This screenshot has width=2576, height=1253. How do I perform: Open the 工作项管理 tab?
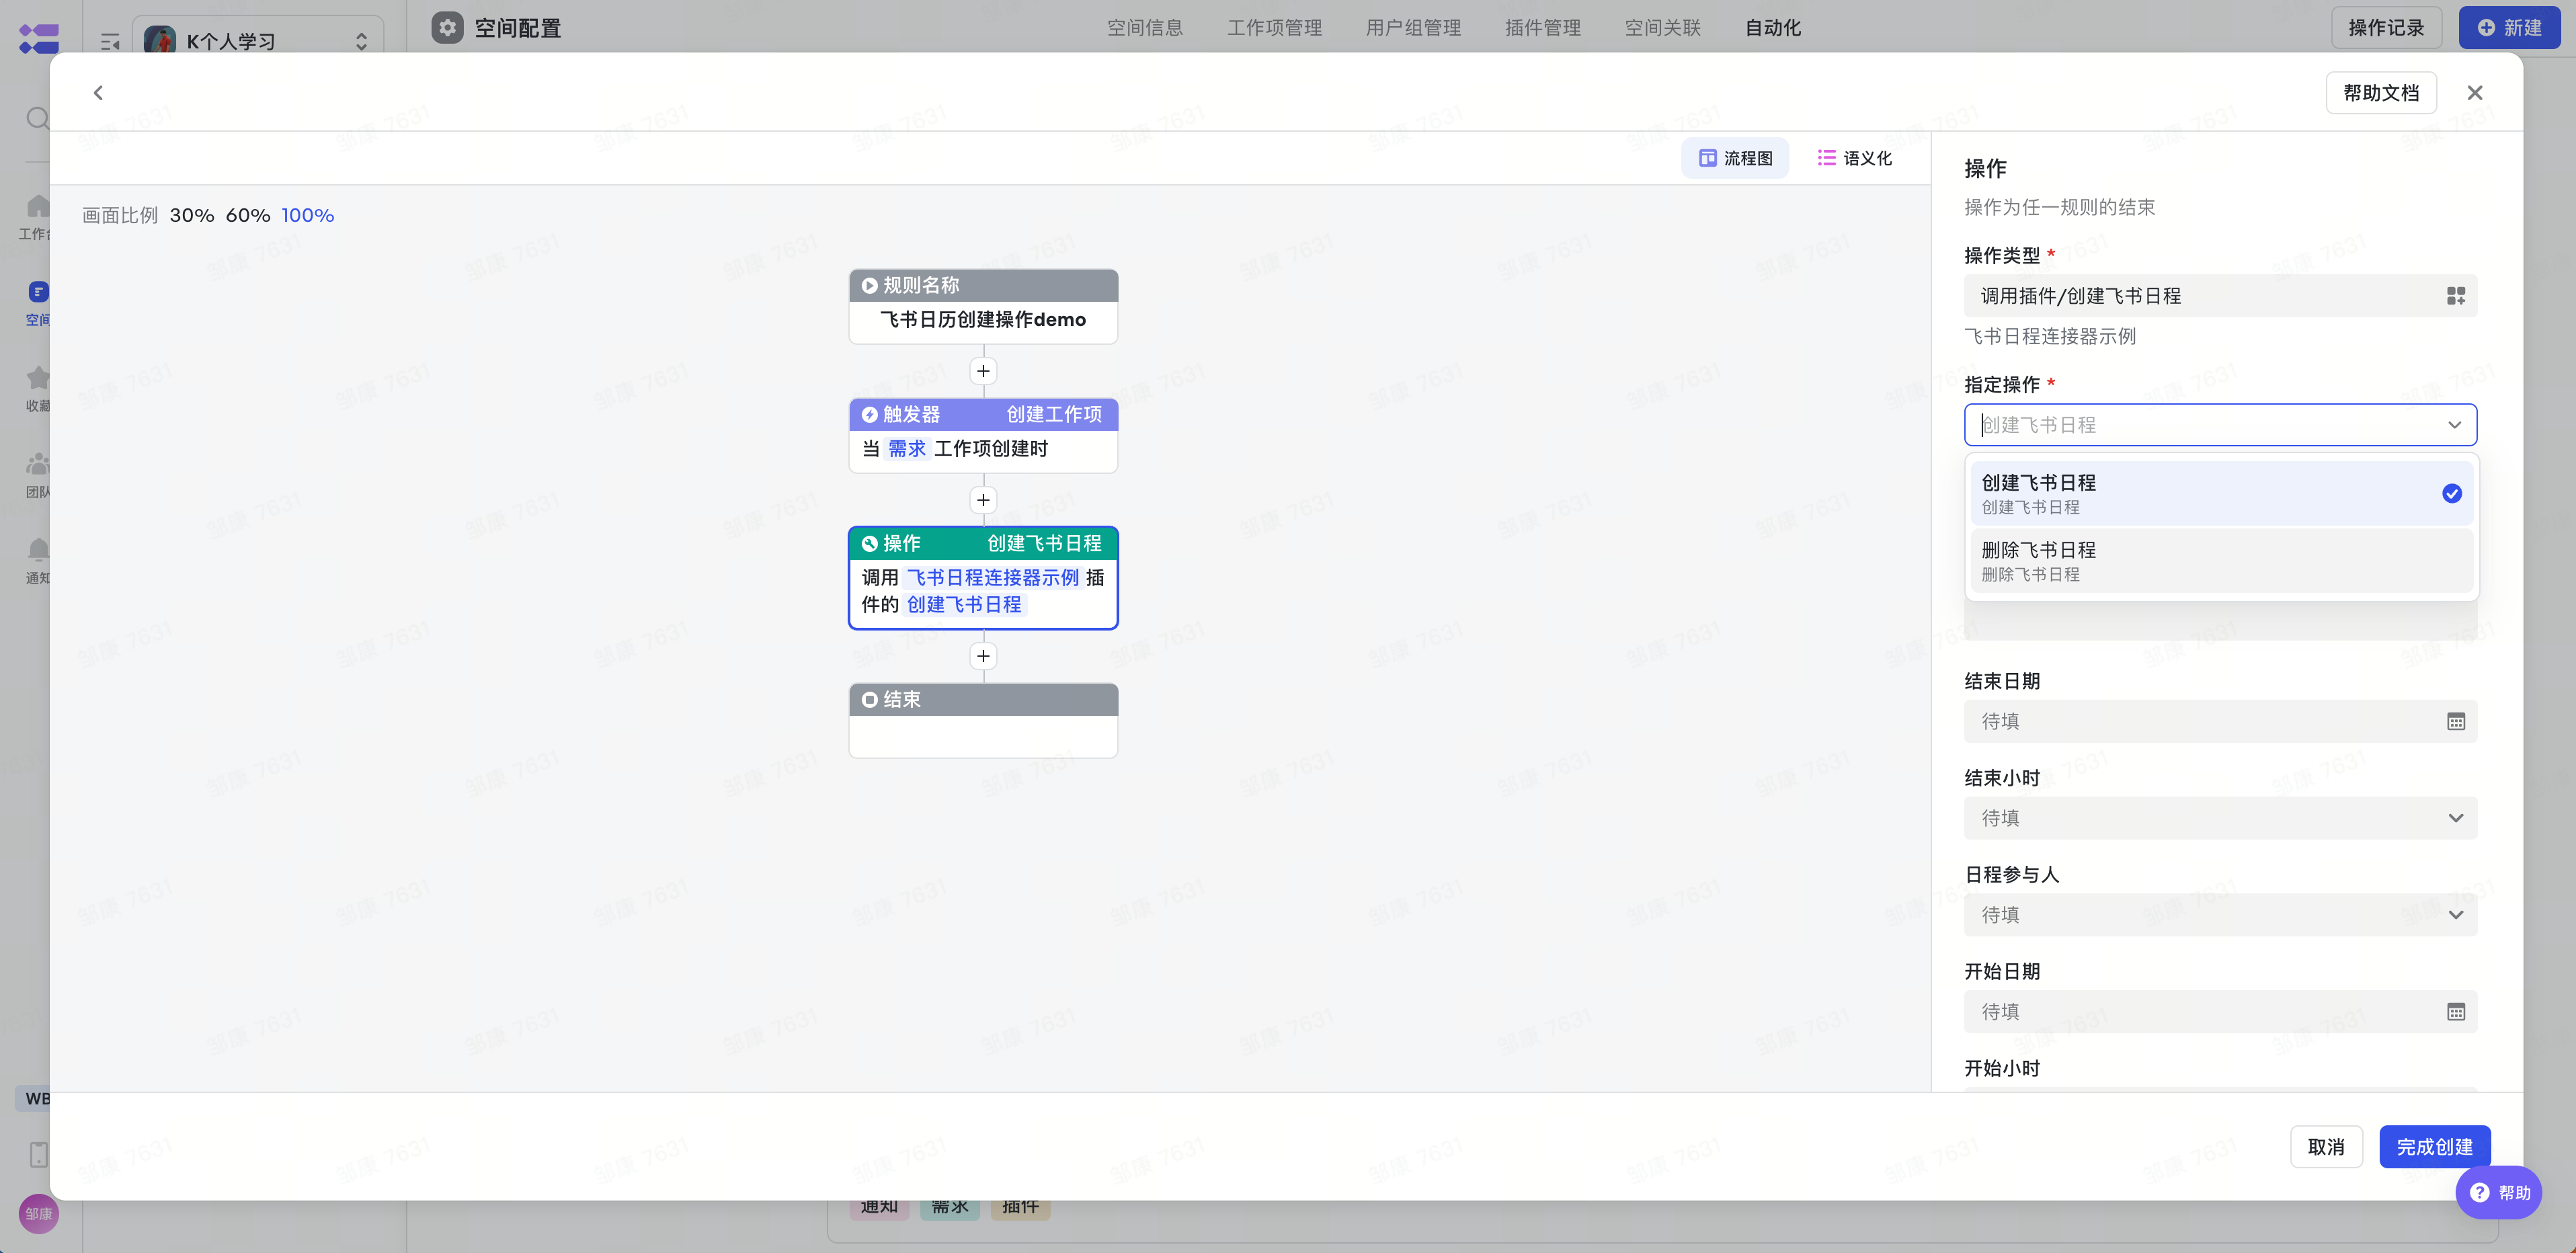tap(1274, 28)
